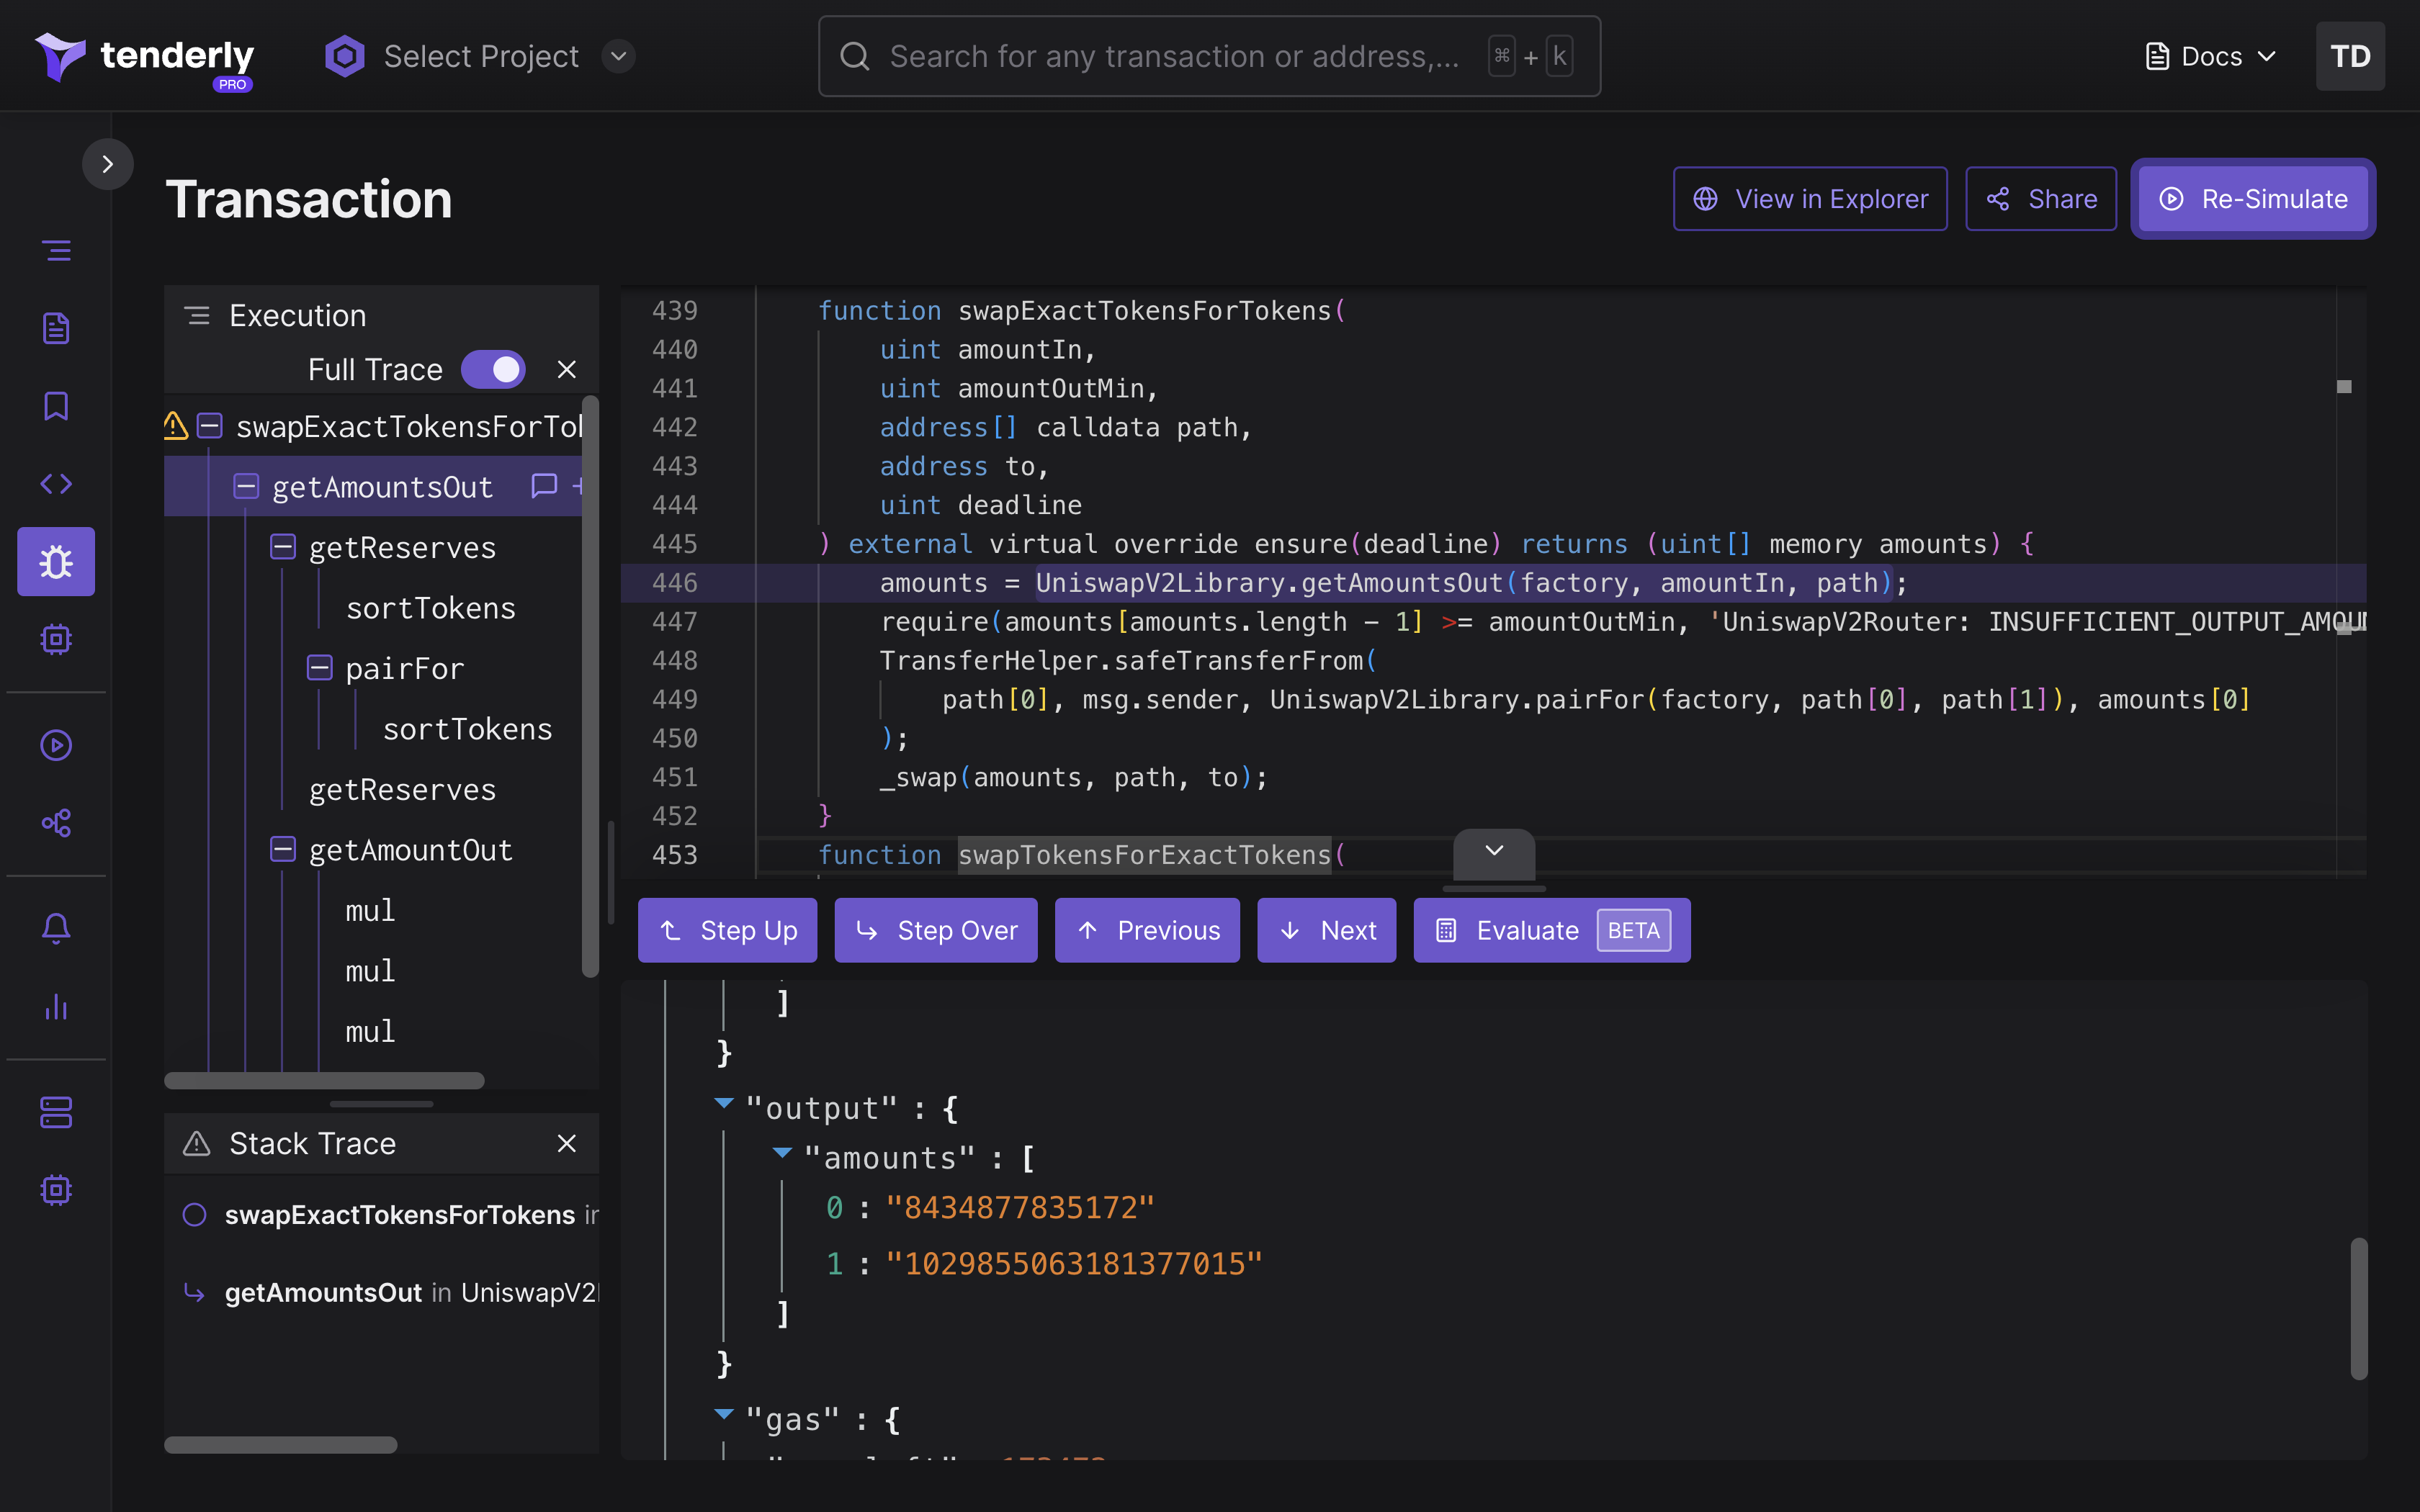Click Step Over button
The height and width of the screenshot is (1512, 2420).
click(936, 930)
